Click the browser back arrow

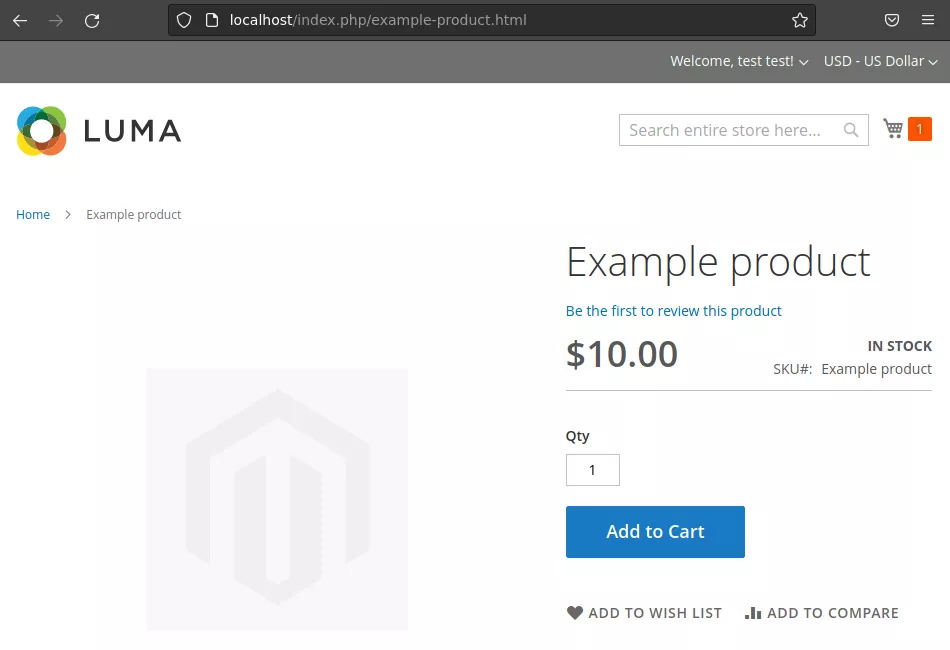coord(20,20)
